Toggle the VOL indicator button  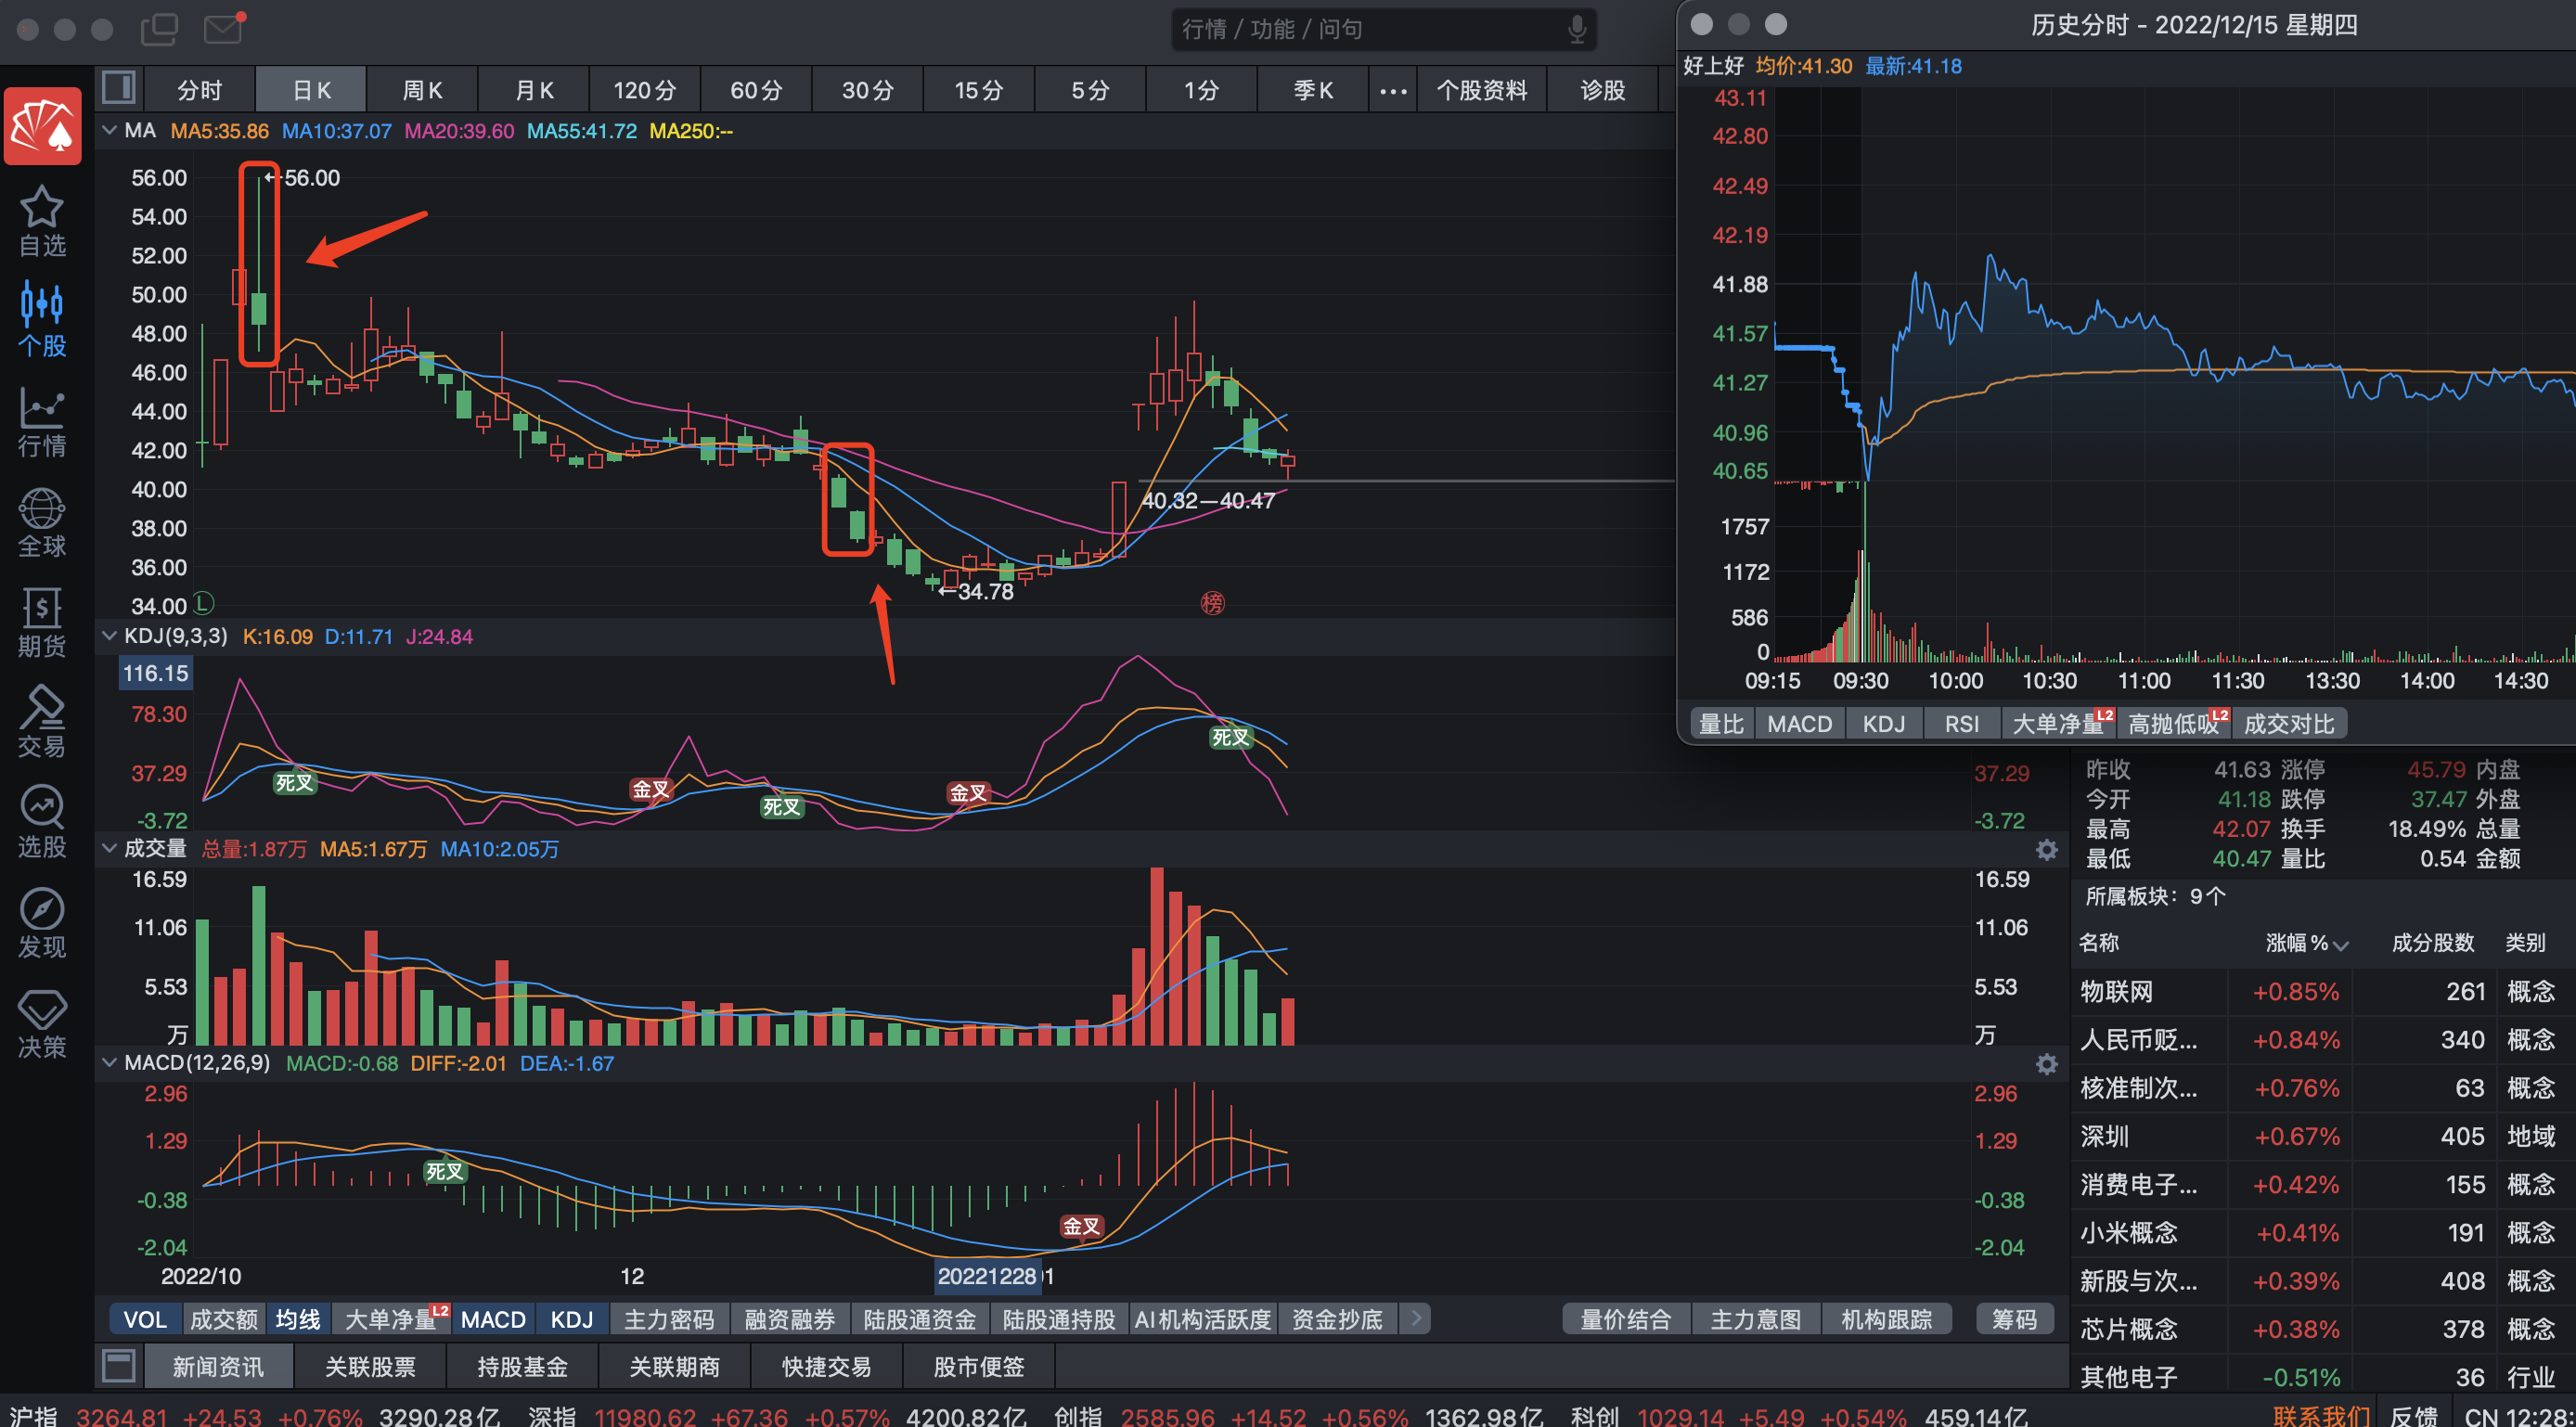pos(145,1319)
